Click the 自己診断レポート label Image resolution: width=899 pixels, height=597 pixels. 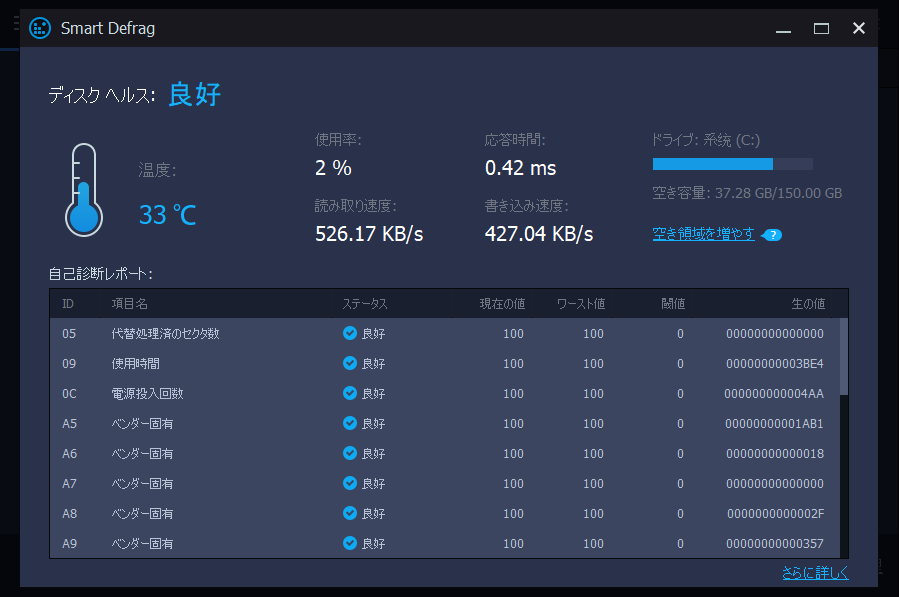point(100,274)
